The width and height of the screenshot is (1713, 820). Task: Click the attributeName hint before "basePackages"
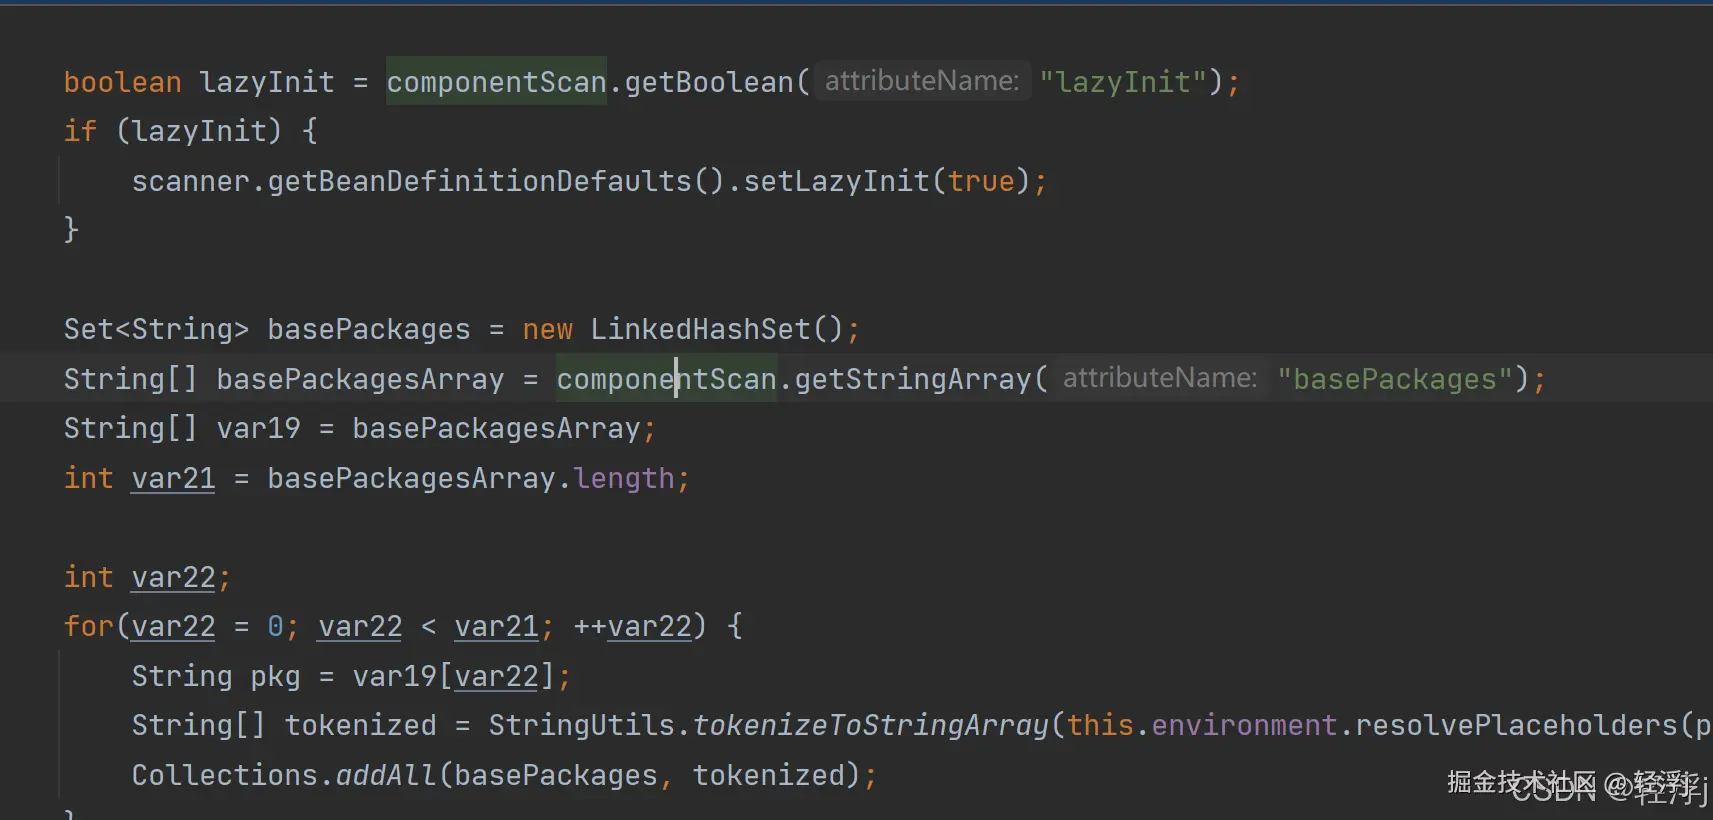tap(1160, 378)
